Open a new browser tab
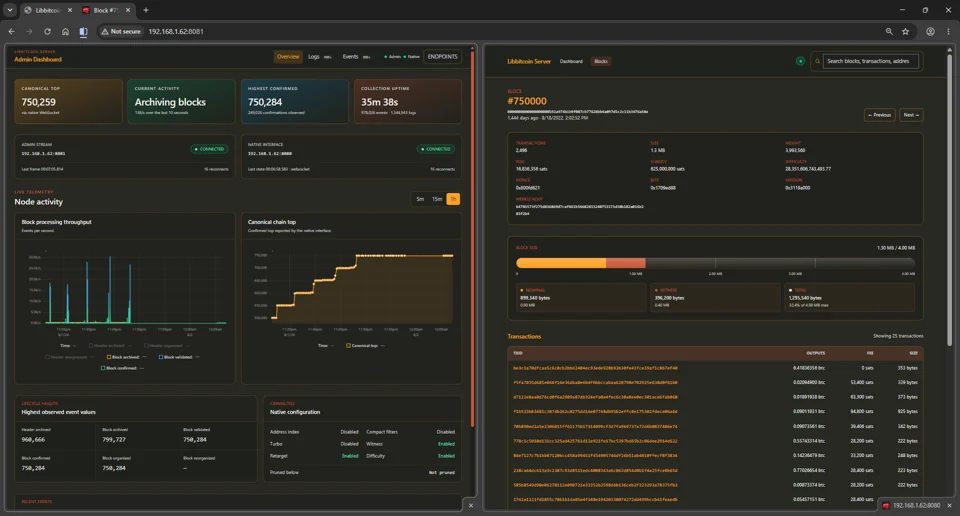Image resolution: width=960 pixels, height=516 pixels. 146,10
